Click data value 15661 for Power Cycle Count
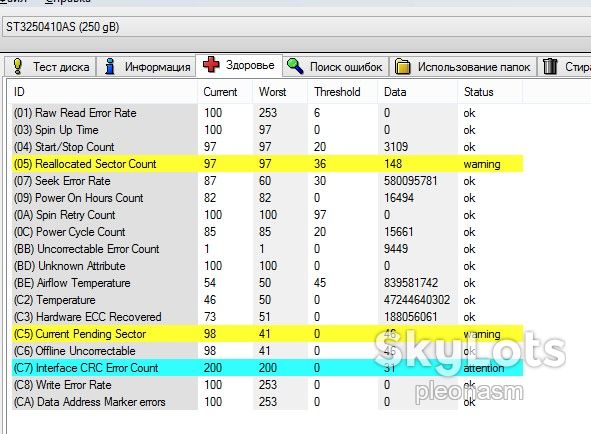The image size is (591, 434). (x=399, y=232)
